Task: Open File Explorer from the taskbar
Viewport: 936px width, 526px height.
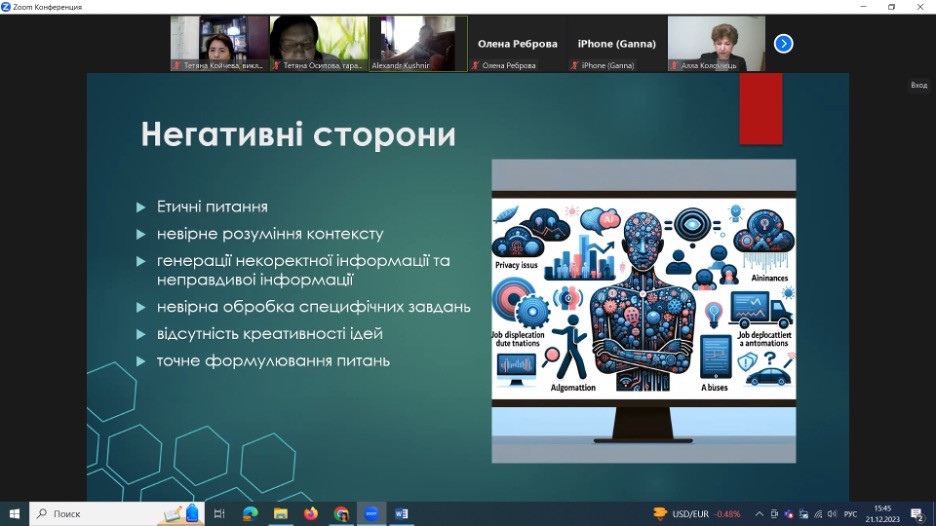Action: pyautogui.click(x=281, y=513)
